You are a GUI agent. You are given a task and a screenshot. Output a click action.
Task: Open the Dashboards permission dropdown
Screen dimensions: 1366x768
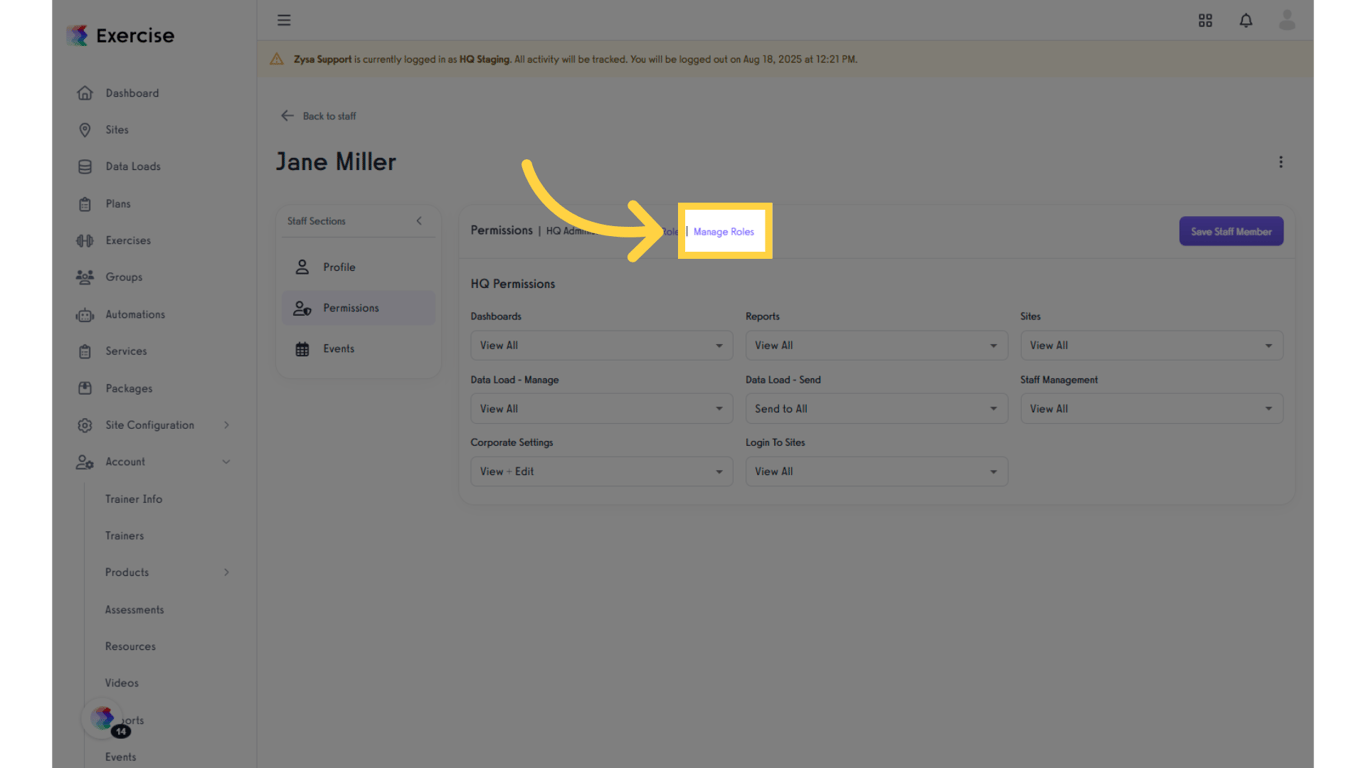pos(600,345)
